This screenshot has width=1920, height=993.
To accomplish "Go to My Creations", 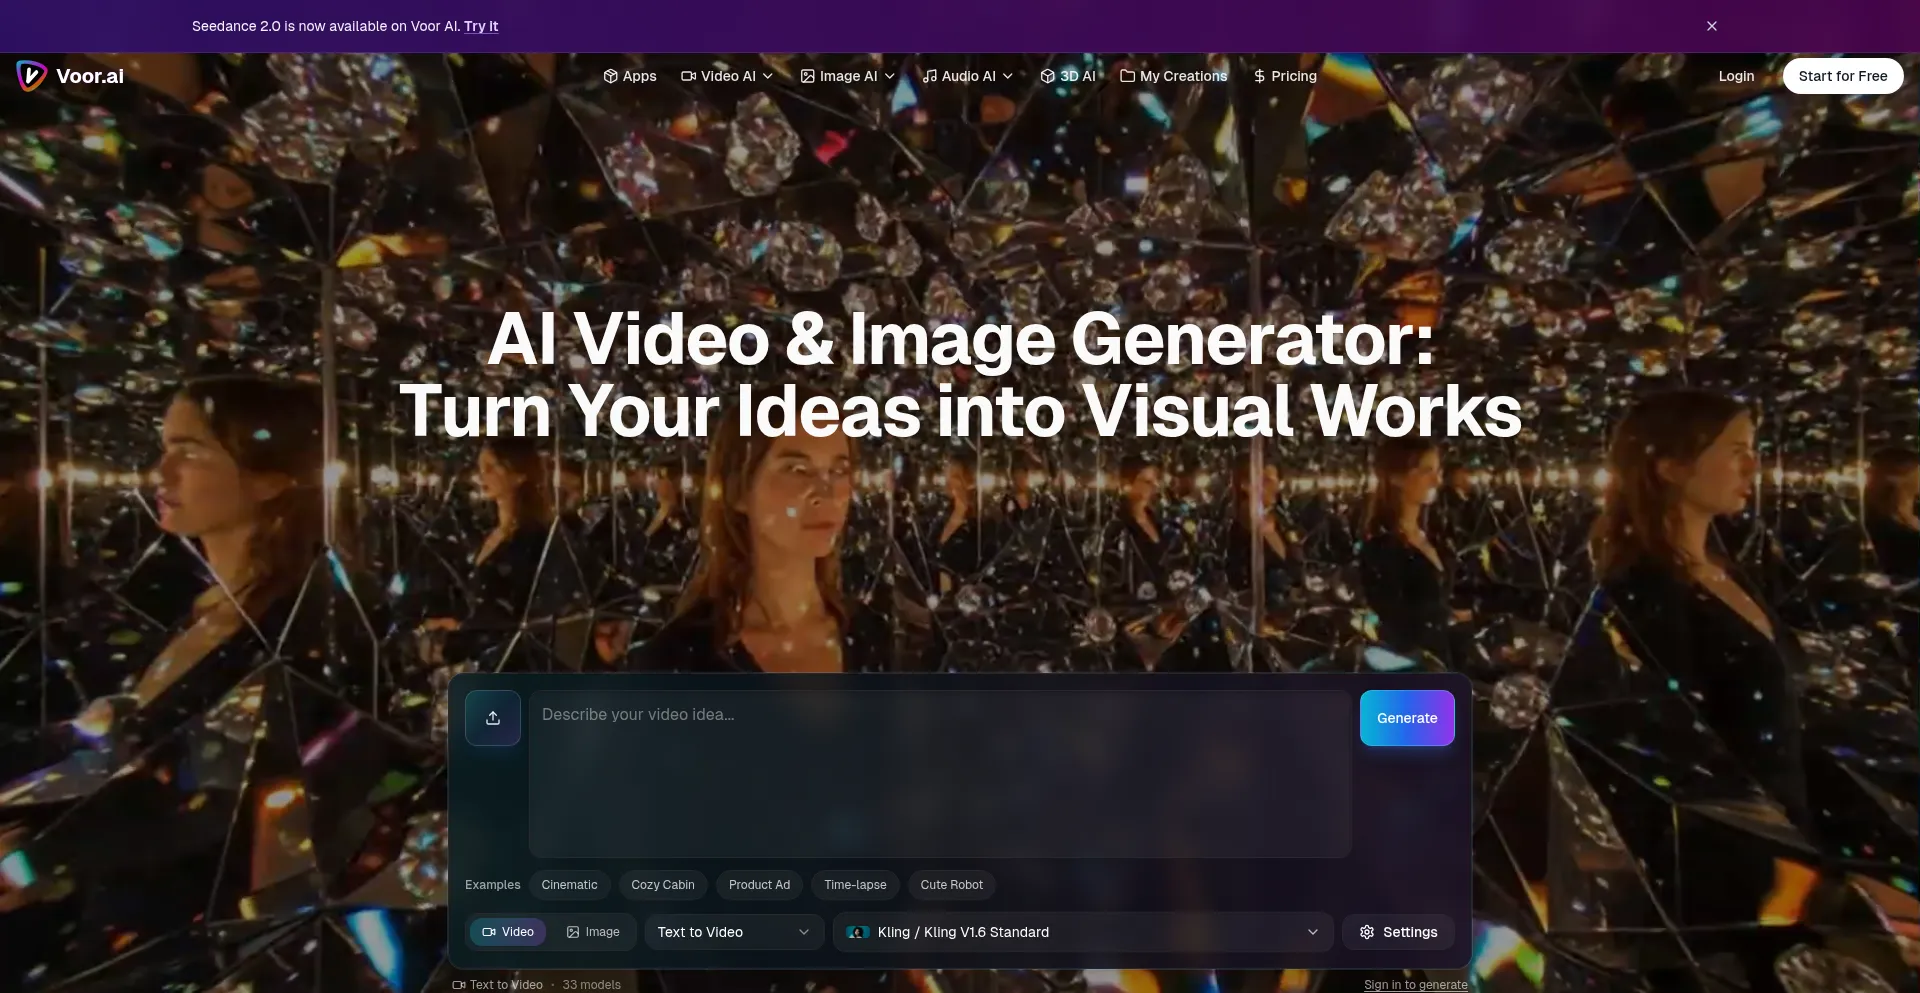I will [x=1174, y=76].
